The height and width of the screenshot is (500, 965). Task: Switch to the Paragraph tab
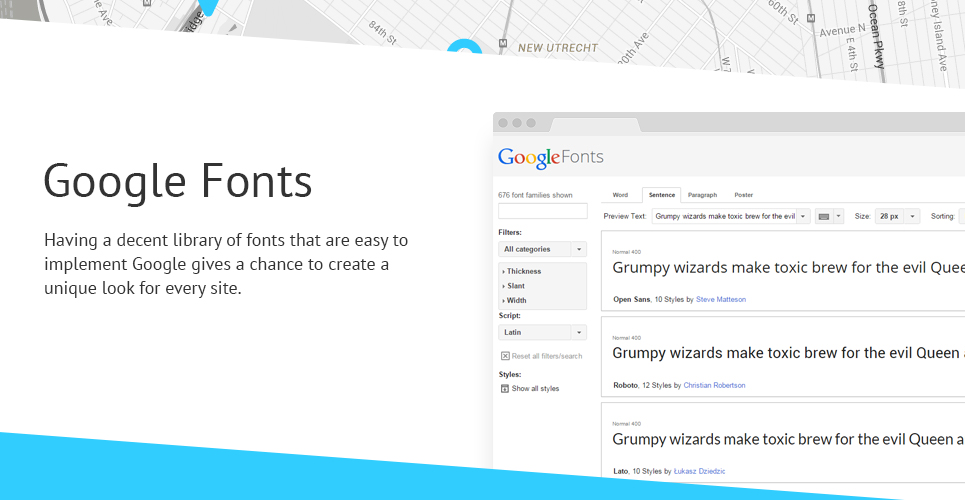[702, 195]
